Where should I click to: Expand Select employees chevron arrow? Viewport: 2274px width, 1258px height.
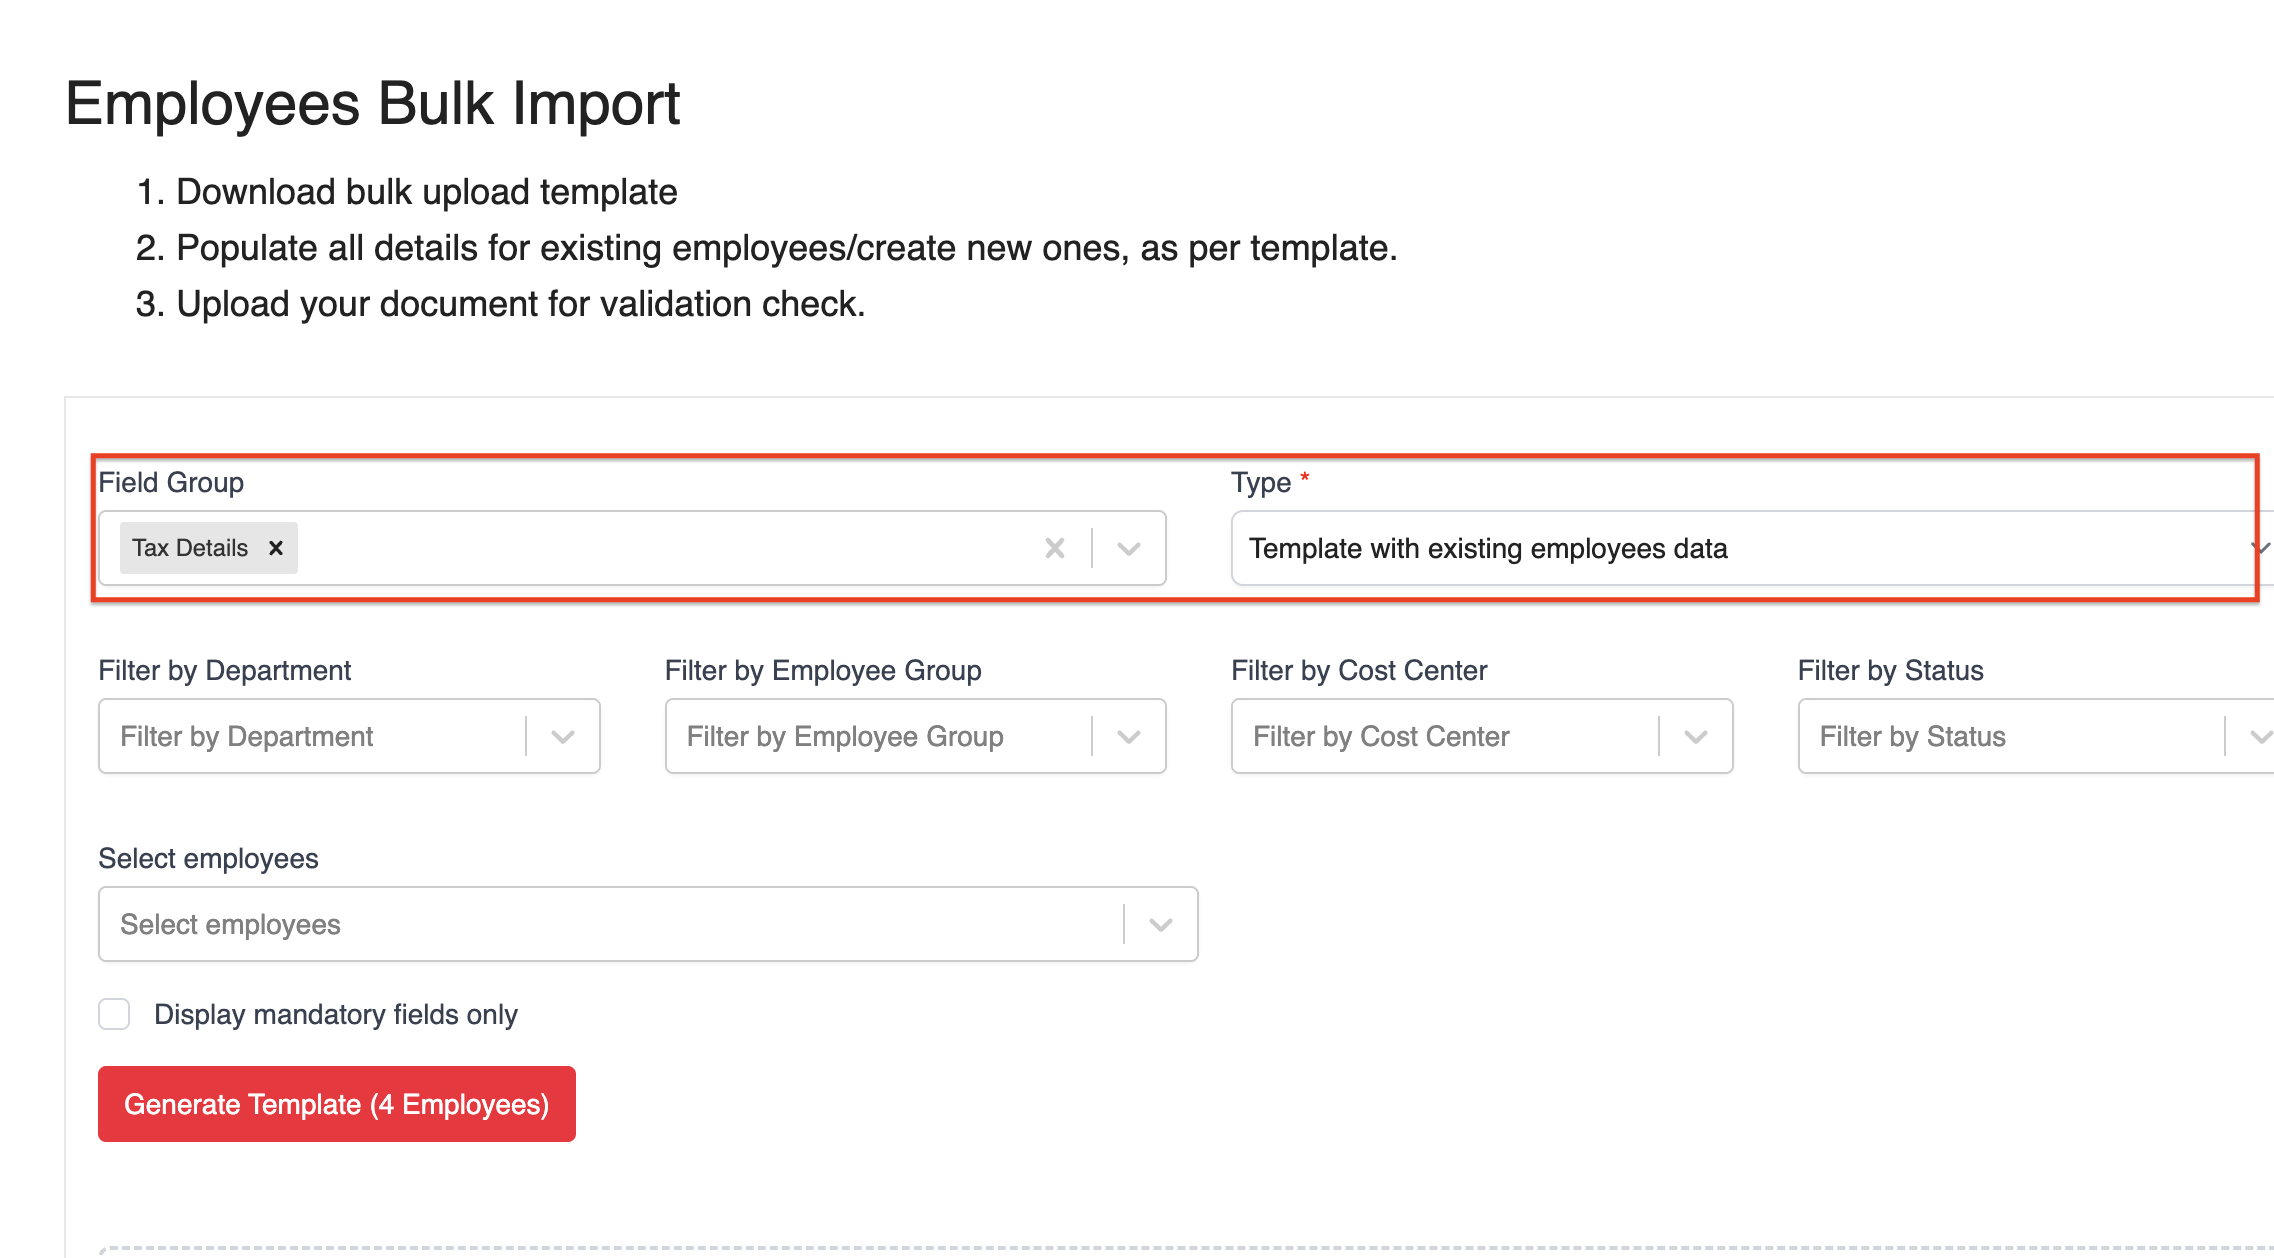[1161, 925]
